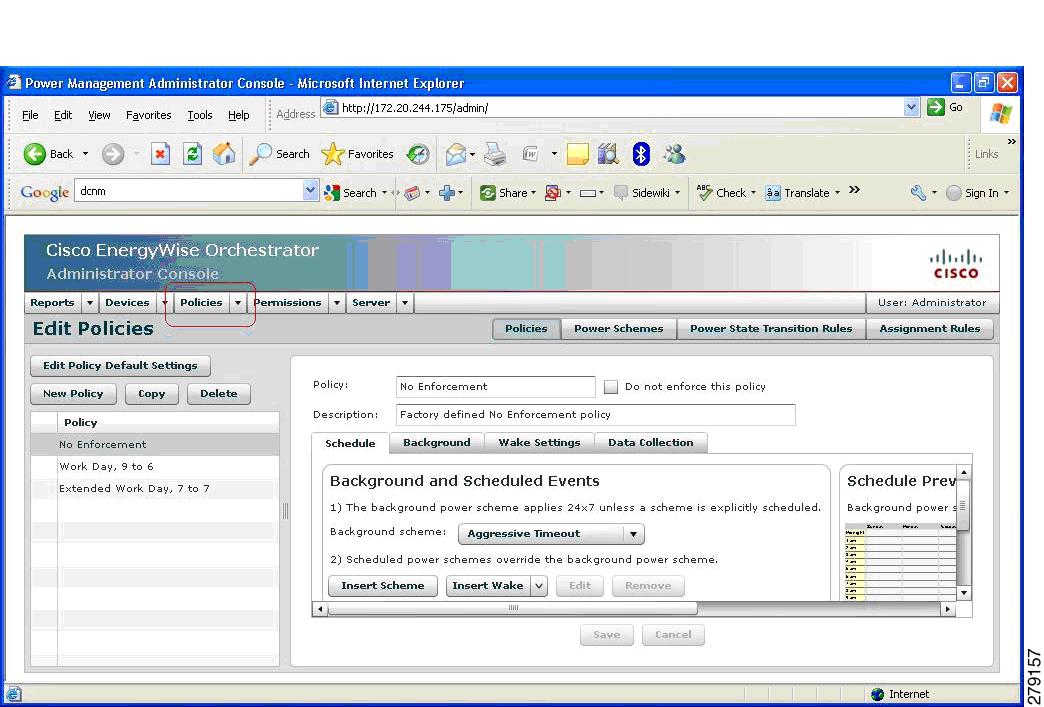Open the Google search box dropdown
Screen dimensions: 1044x707
pyautogui.click(x=310, y=191)
